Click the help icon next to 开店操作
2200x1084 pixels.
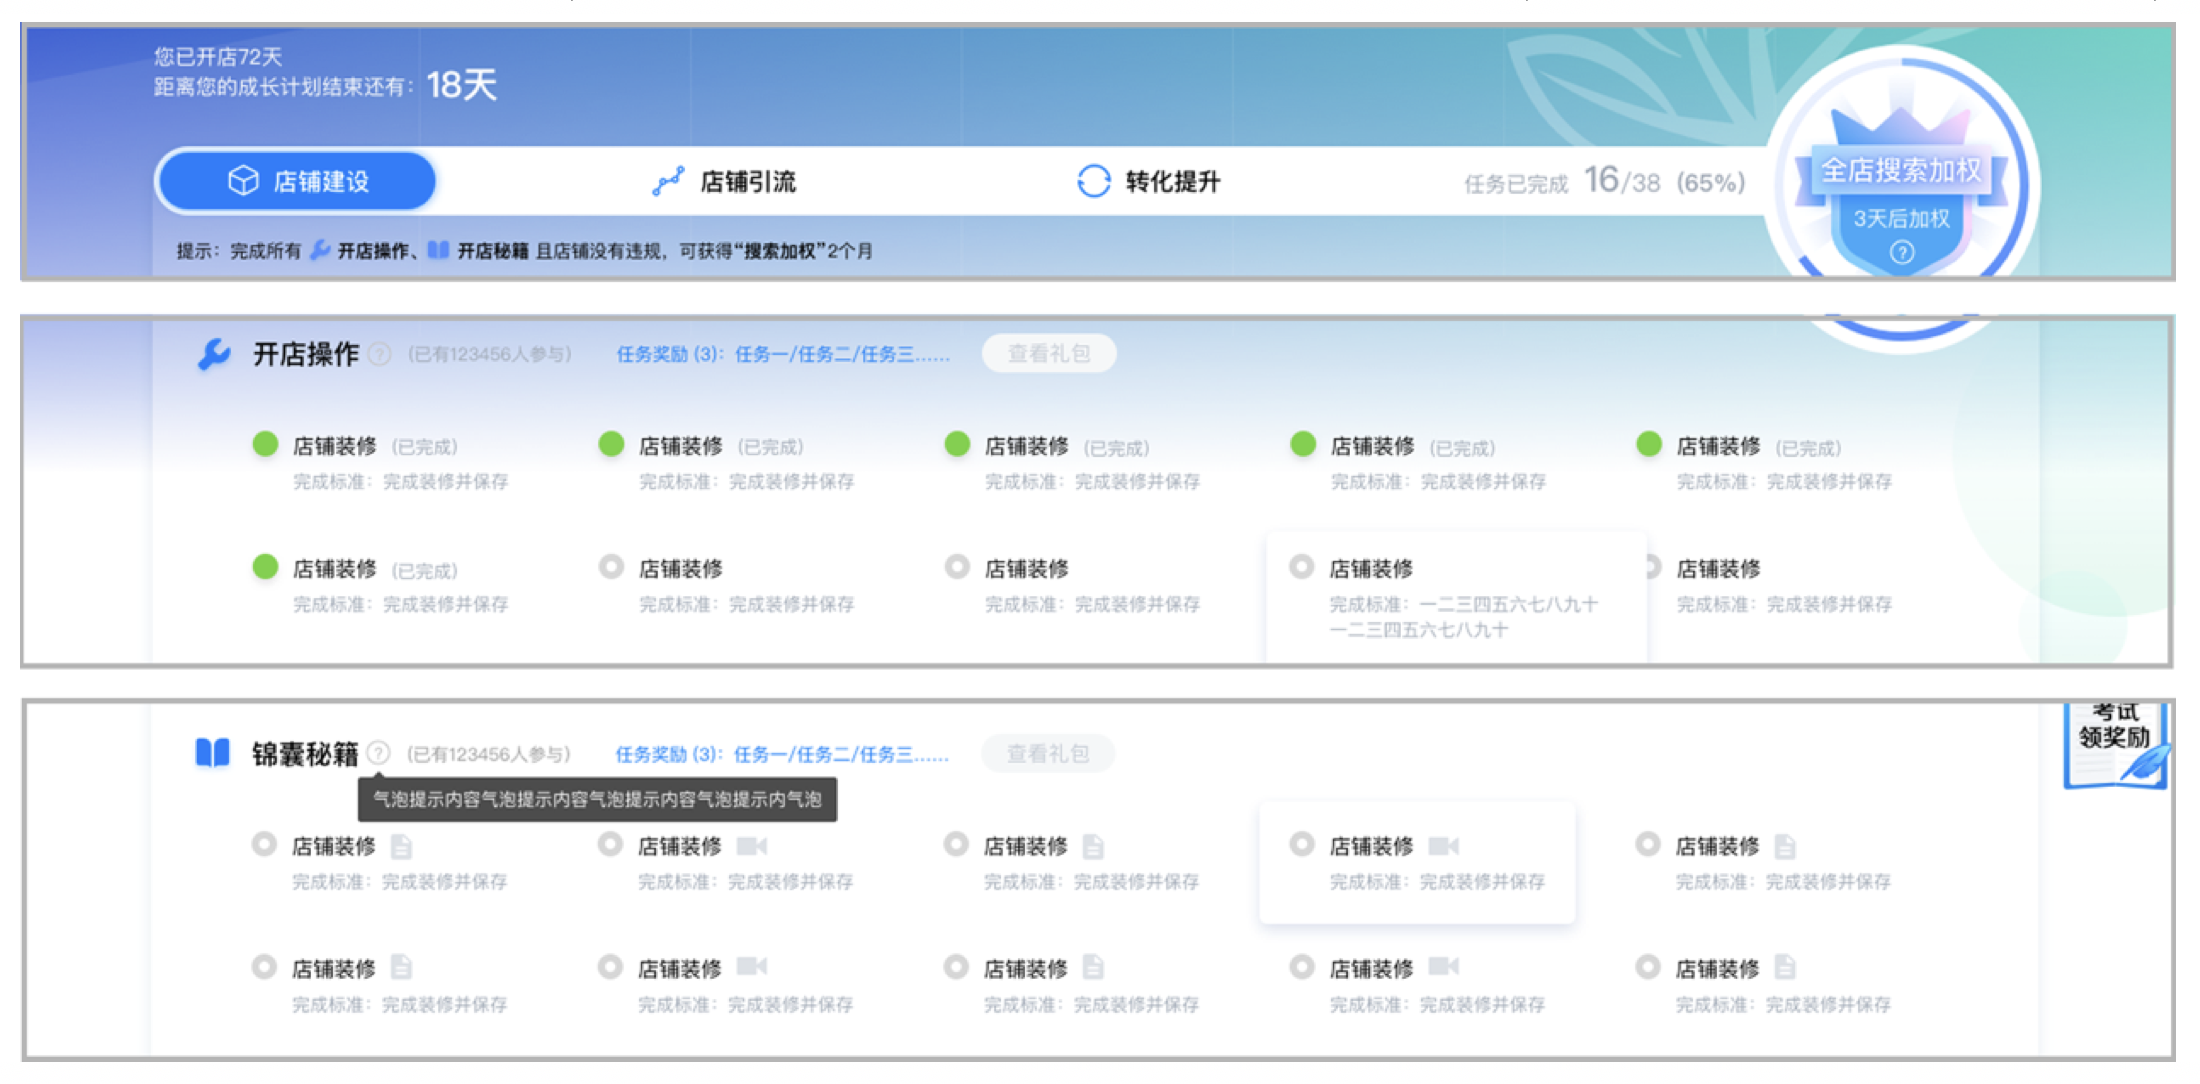click(379, 354)
